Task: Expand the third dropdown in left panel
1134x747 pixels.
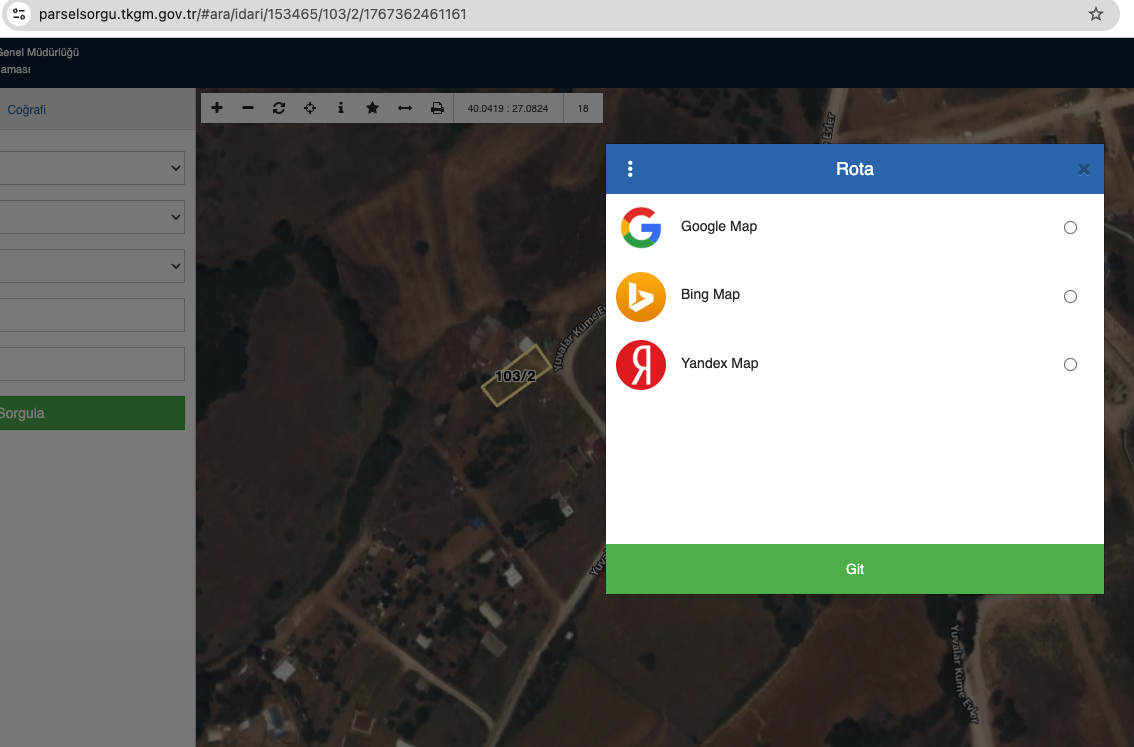Action: coord(92,266)
